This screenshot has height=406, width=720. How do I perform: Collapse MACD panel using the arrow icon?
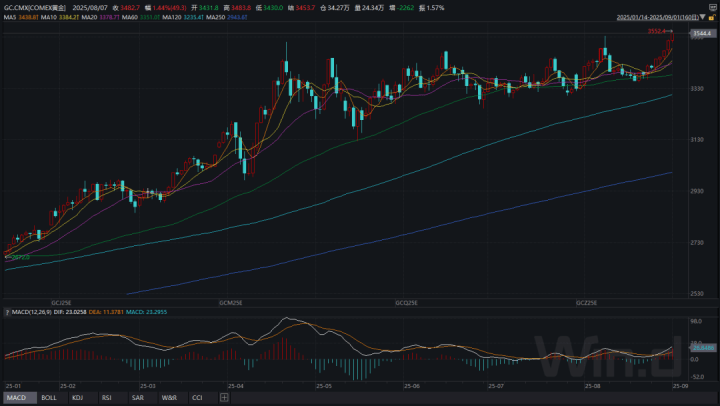point(8,311)
